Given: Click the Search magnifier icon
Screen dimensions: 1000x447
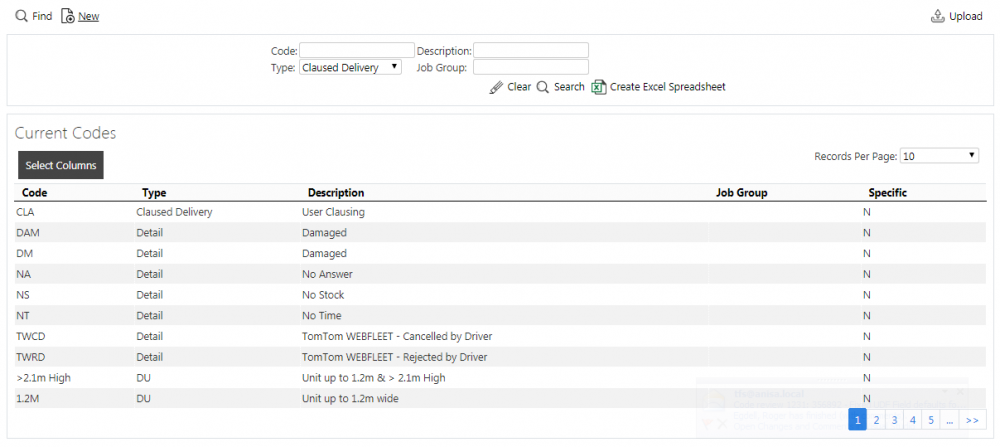Looking at the screenshot, I should (543, 87).
